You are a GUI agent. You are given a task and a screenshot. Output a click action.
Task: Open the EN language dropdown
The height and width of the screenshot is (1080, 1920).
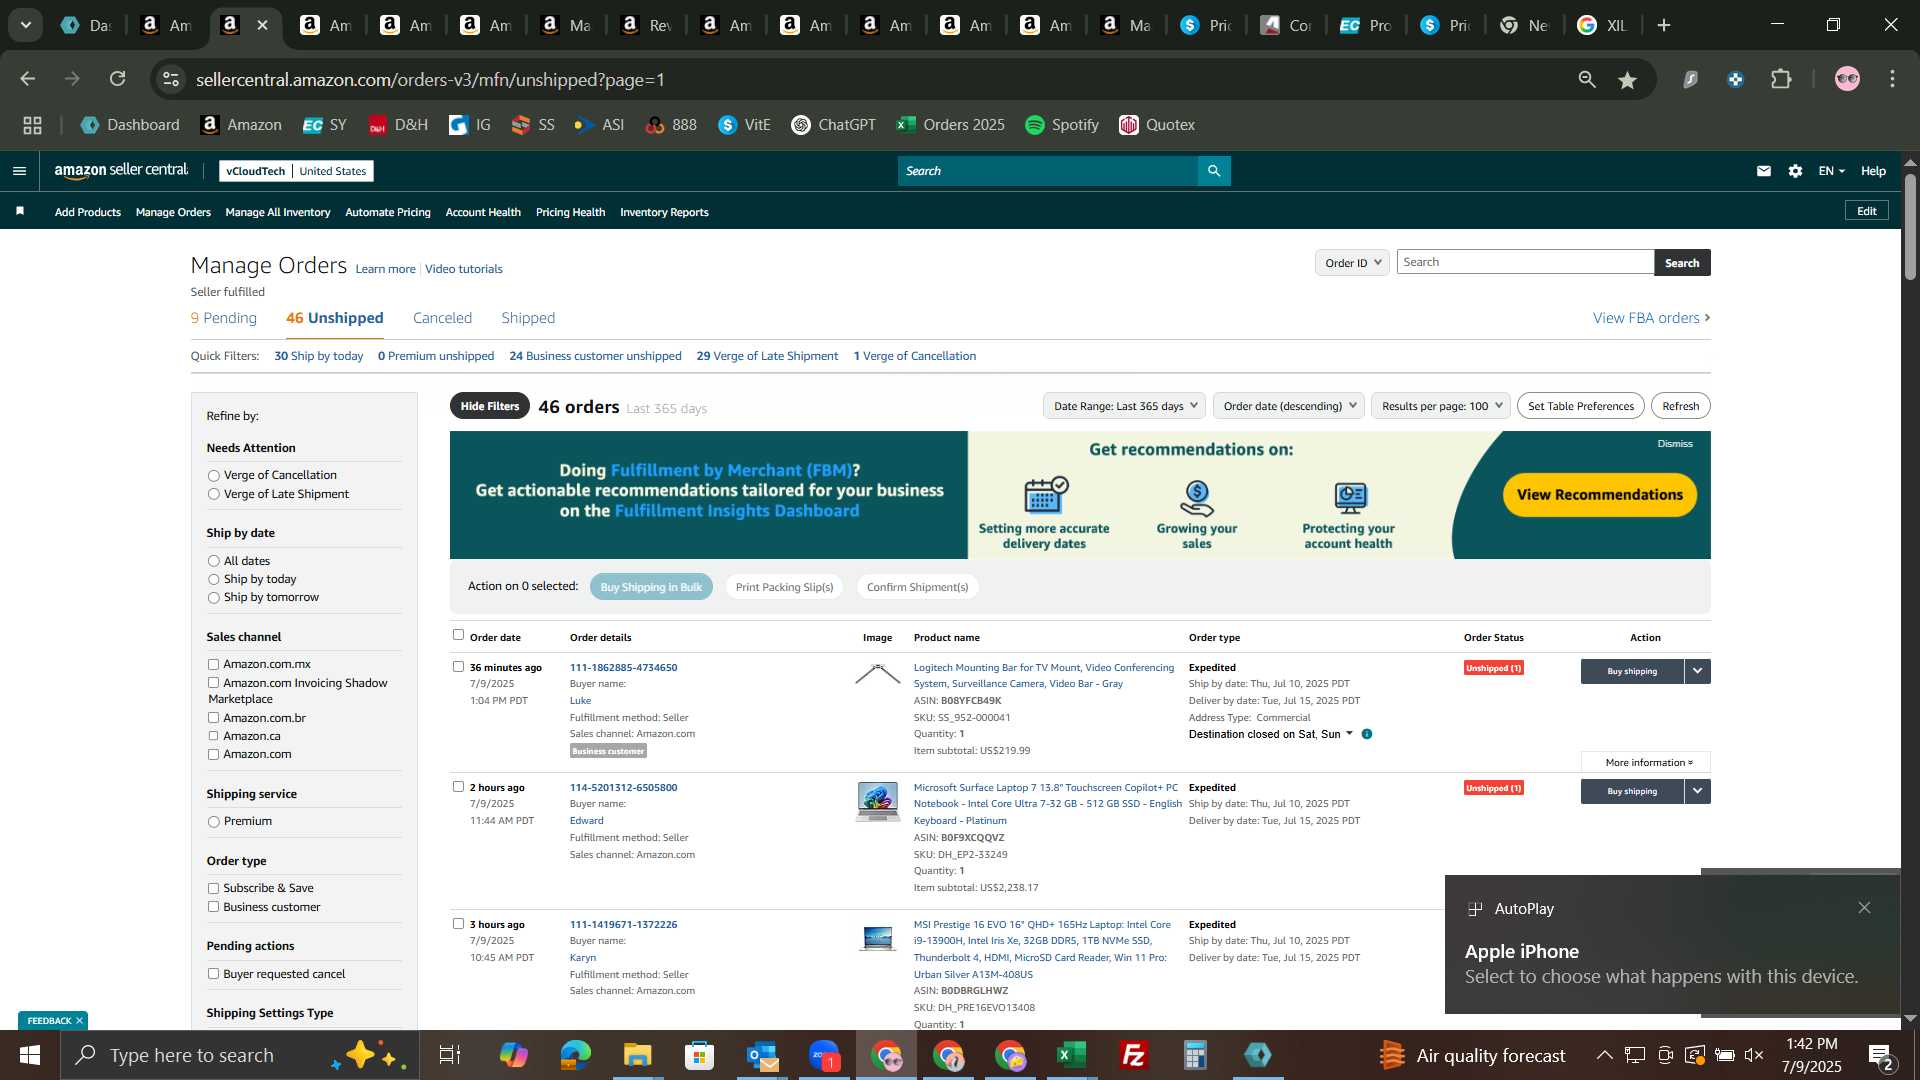coord(1831,171)
